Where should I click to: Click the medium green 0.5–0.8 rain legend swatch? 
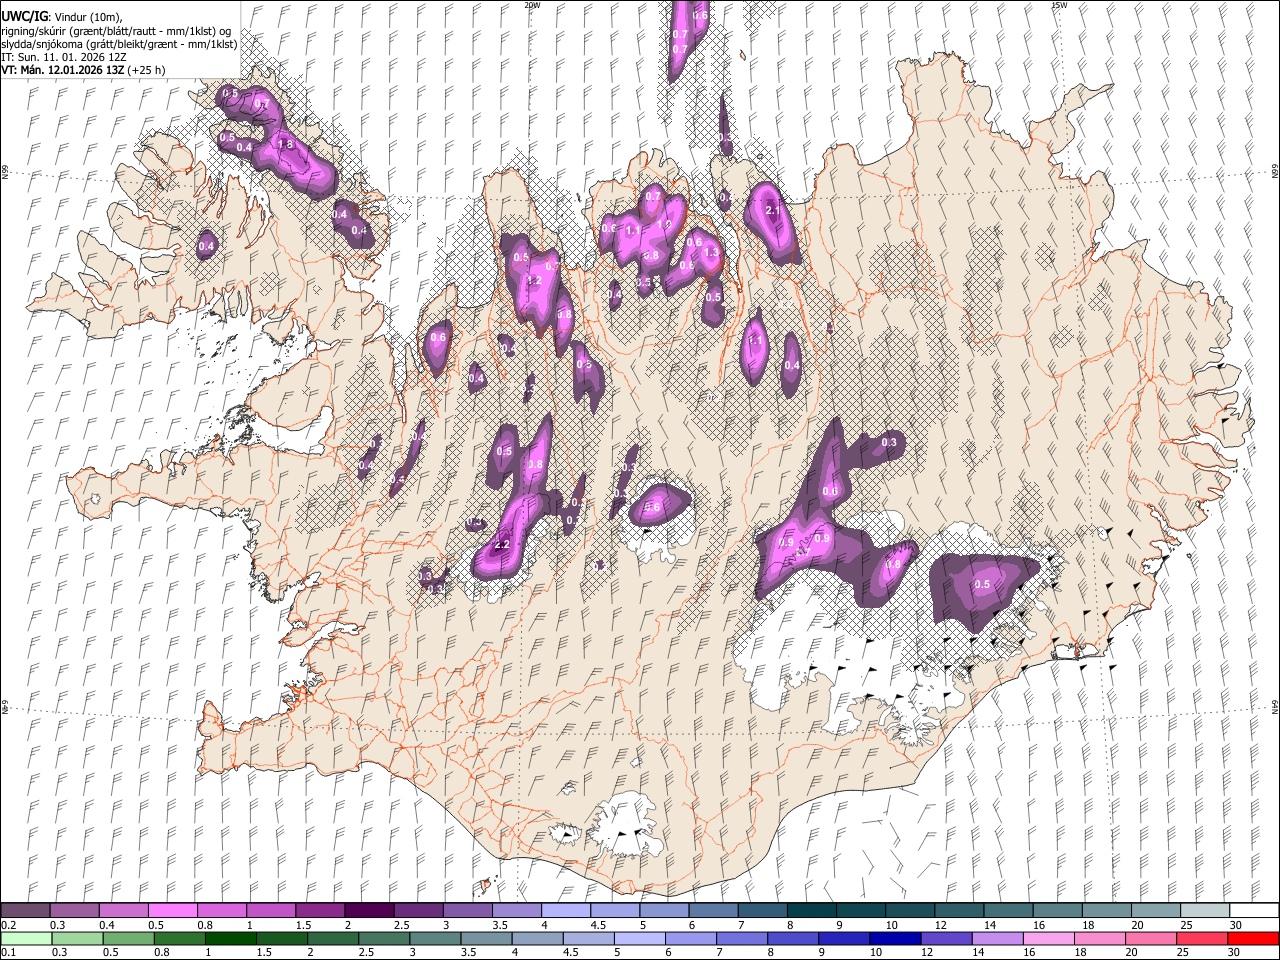[x=129, y=938]
